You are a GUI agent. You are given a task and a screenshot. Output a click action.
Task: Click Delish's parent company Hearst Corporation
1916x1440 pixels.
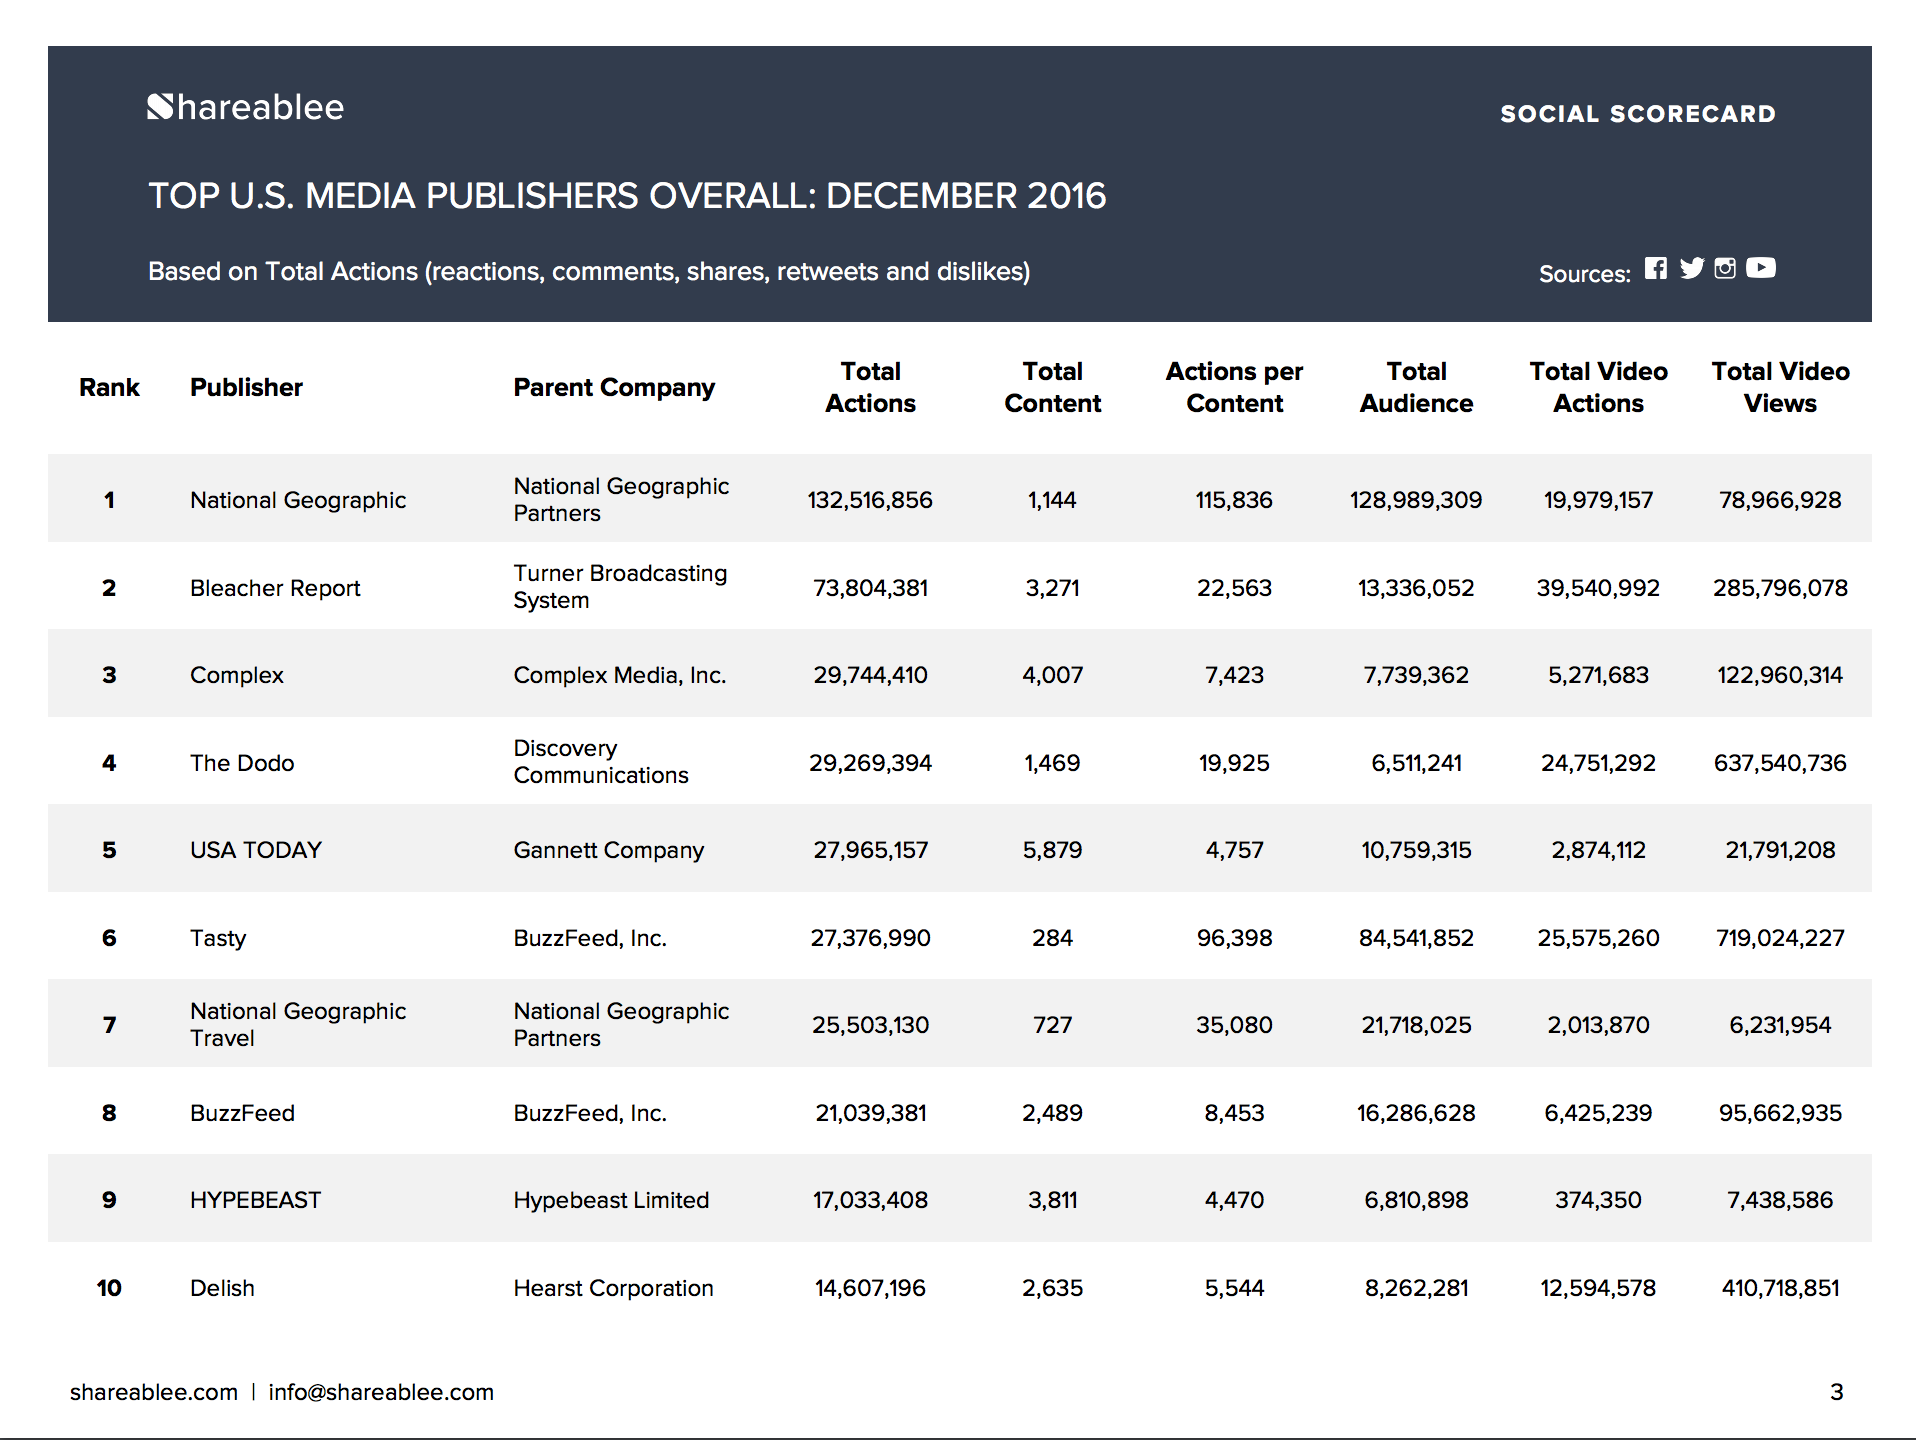(x=613, y=1288)
